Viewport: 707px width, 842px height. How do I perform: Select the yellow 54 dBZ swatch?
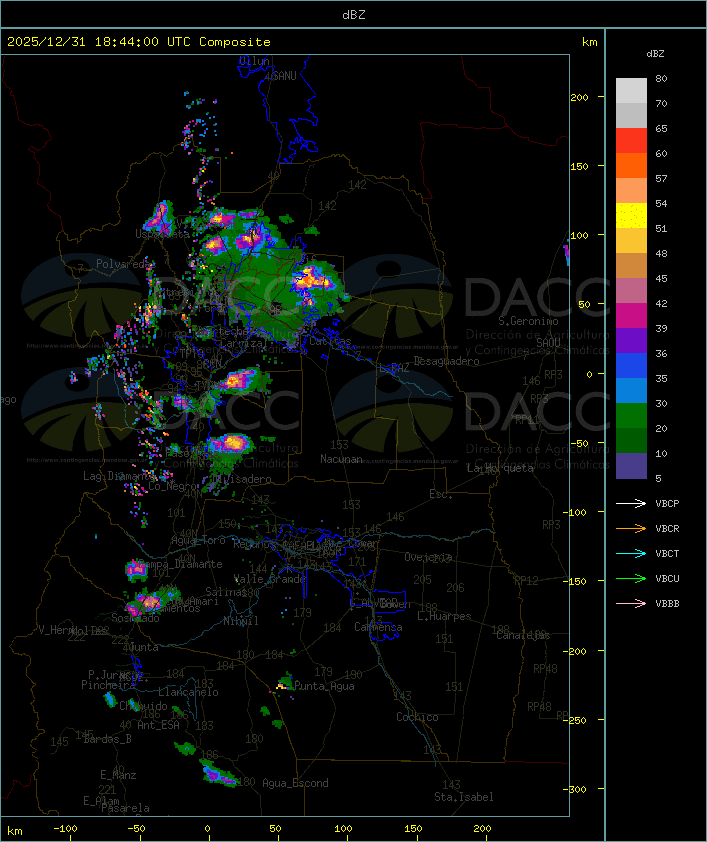(x=631, y=215)
